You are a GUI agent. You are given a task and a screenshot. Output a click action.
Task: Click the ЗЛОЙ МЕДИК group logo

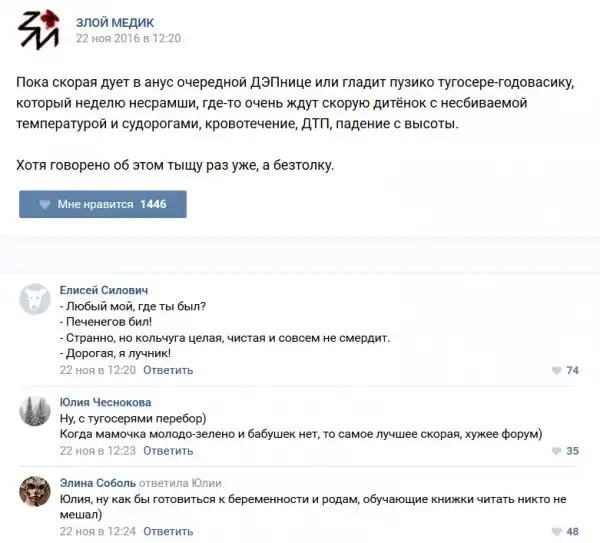click(38, 31)
